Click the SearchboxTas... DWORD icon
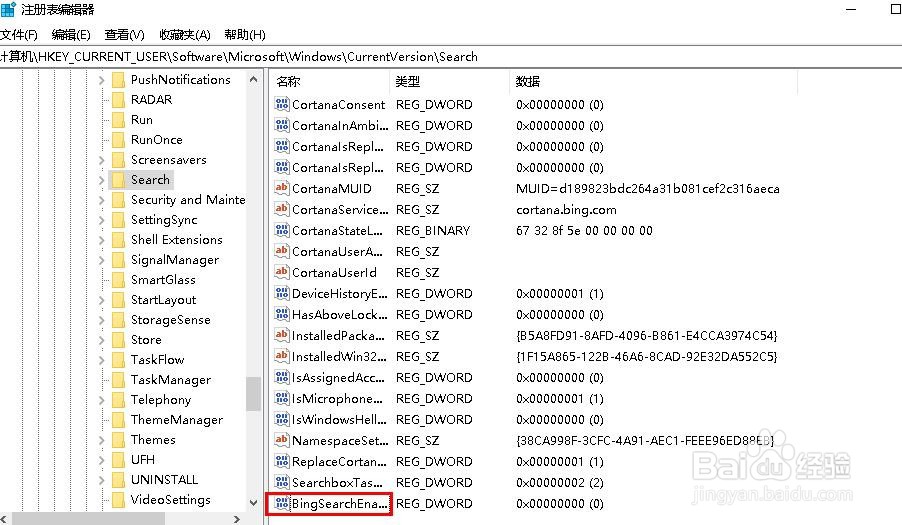The height and width of the screenshot is (525, 902). (x=282, y=482)
